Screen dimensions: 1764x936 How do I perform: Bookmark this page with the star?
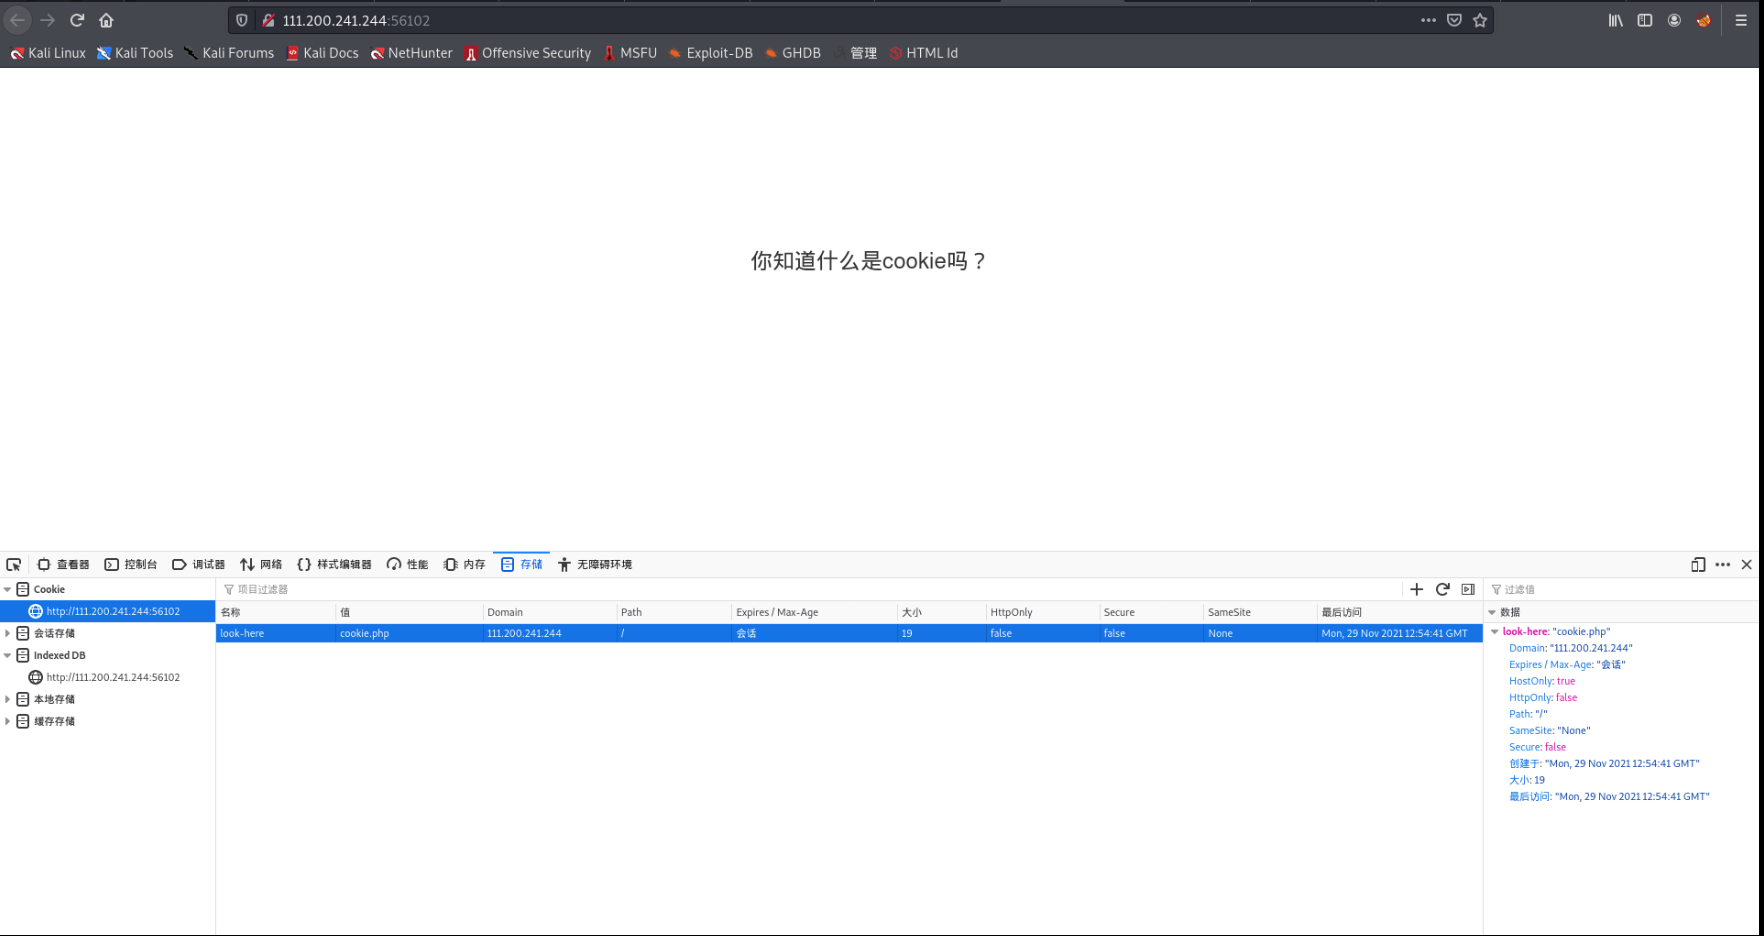click(x=1480, y=20)
